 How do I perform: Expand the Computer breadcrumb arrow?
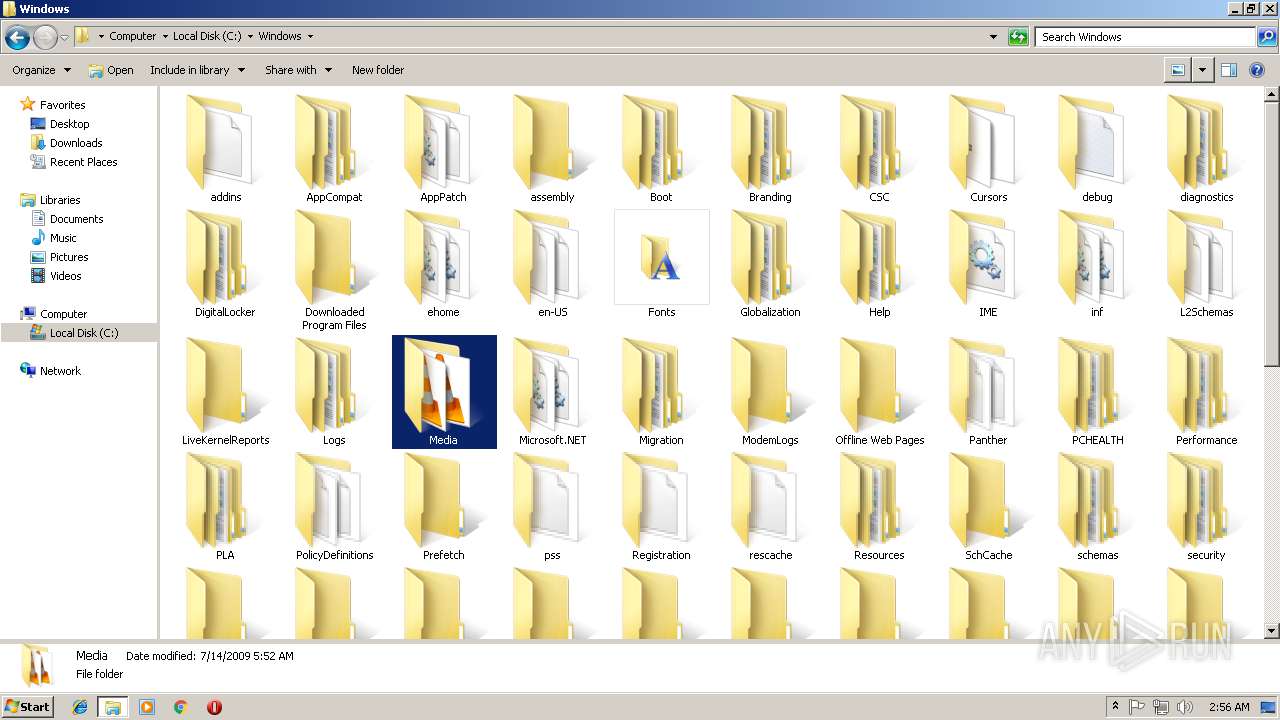pos(164,36)
